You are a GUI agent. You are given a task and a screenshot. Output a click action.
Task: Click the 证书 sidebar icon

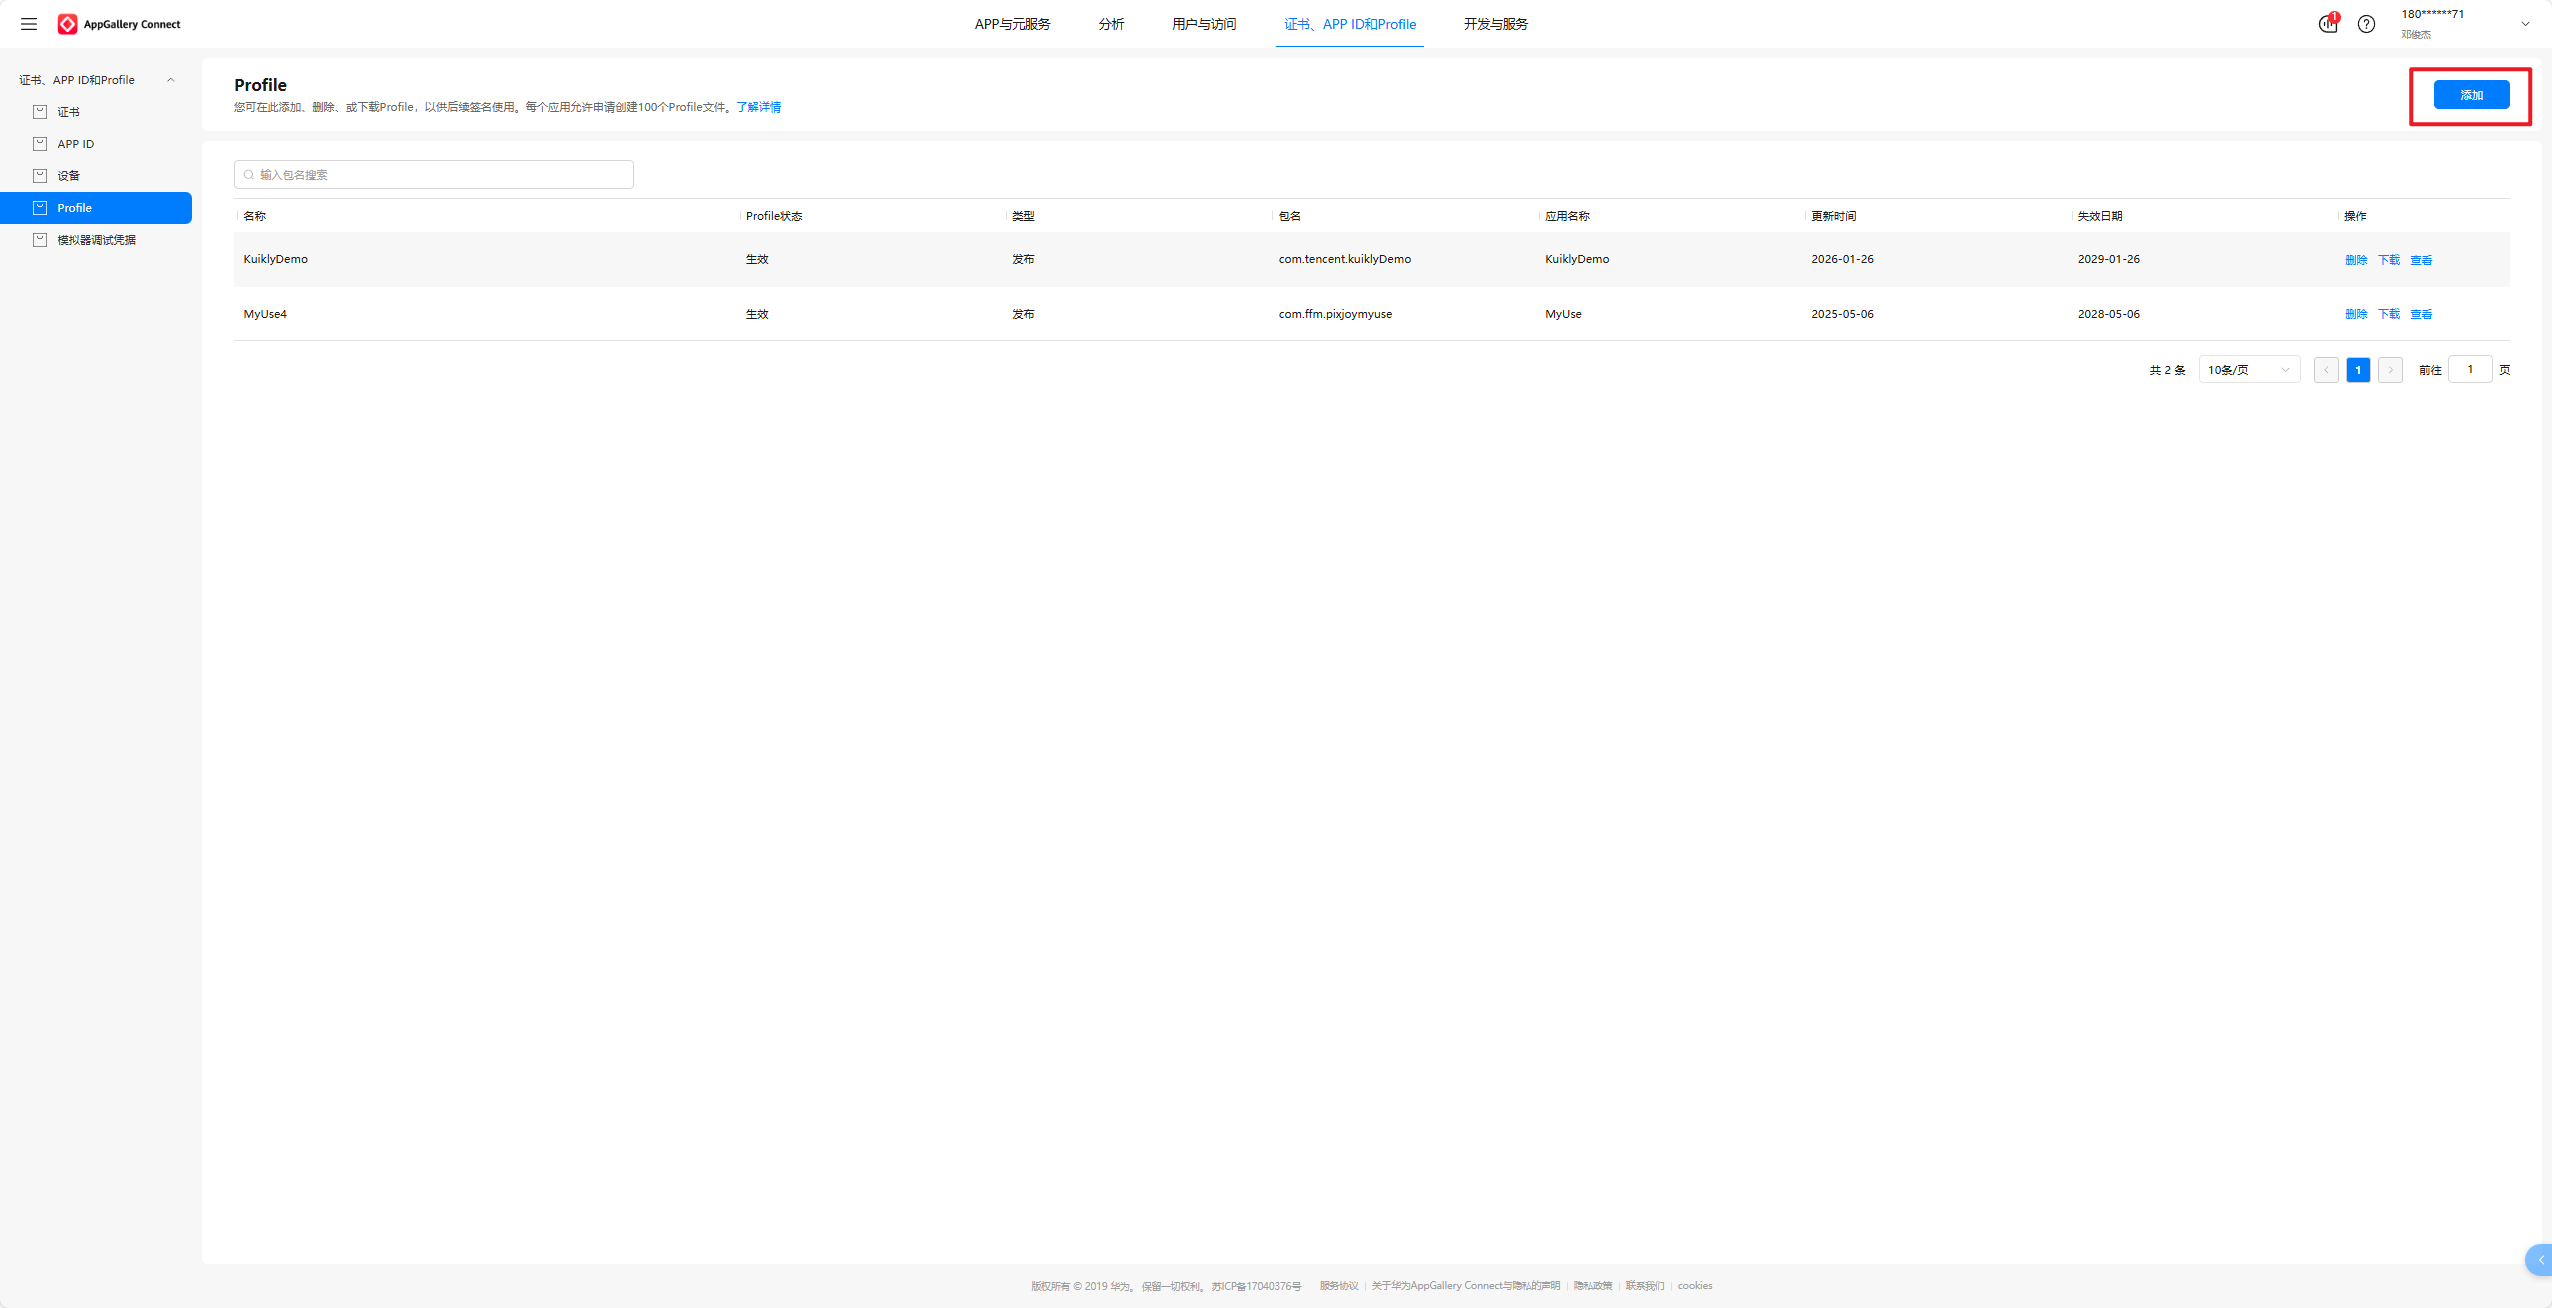point(40,112)
